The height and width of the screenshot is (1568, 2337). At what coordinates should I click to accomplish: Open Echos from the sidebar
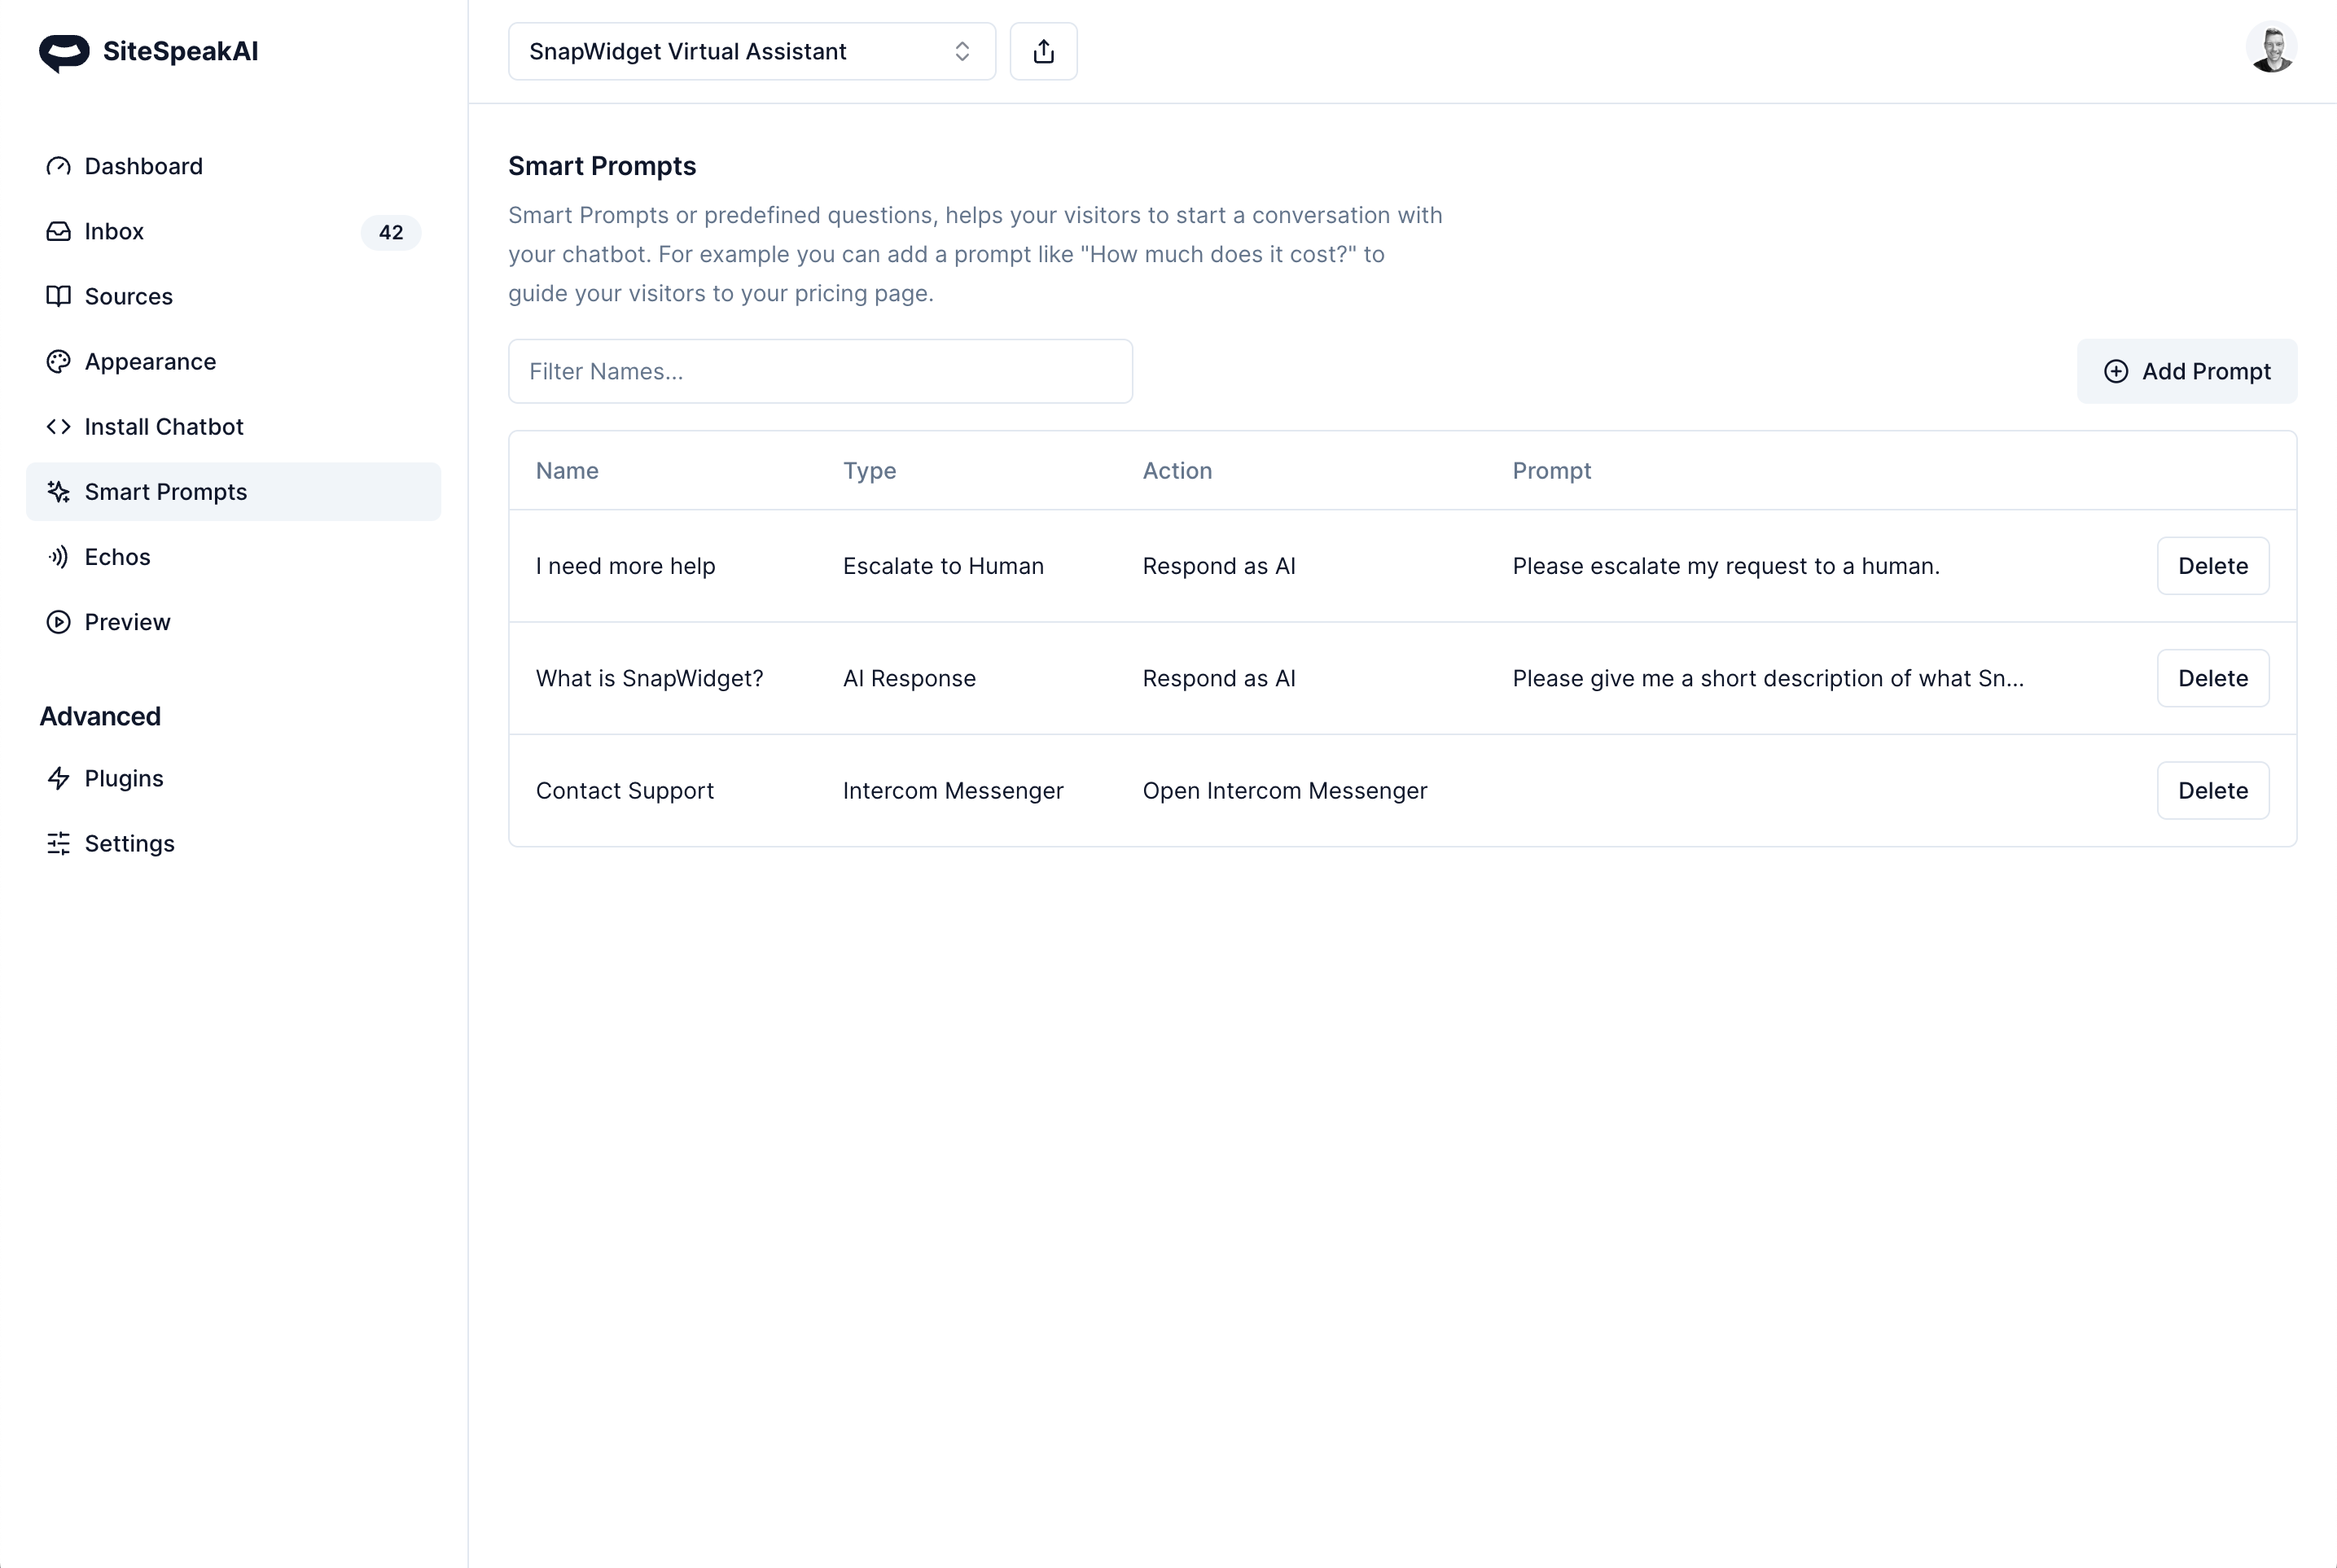[233, 557]
